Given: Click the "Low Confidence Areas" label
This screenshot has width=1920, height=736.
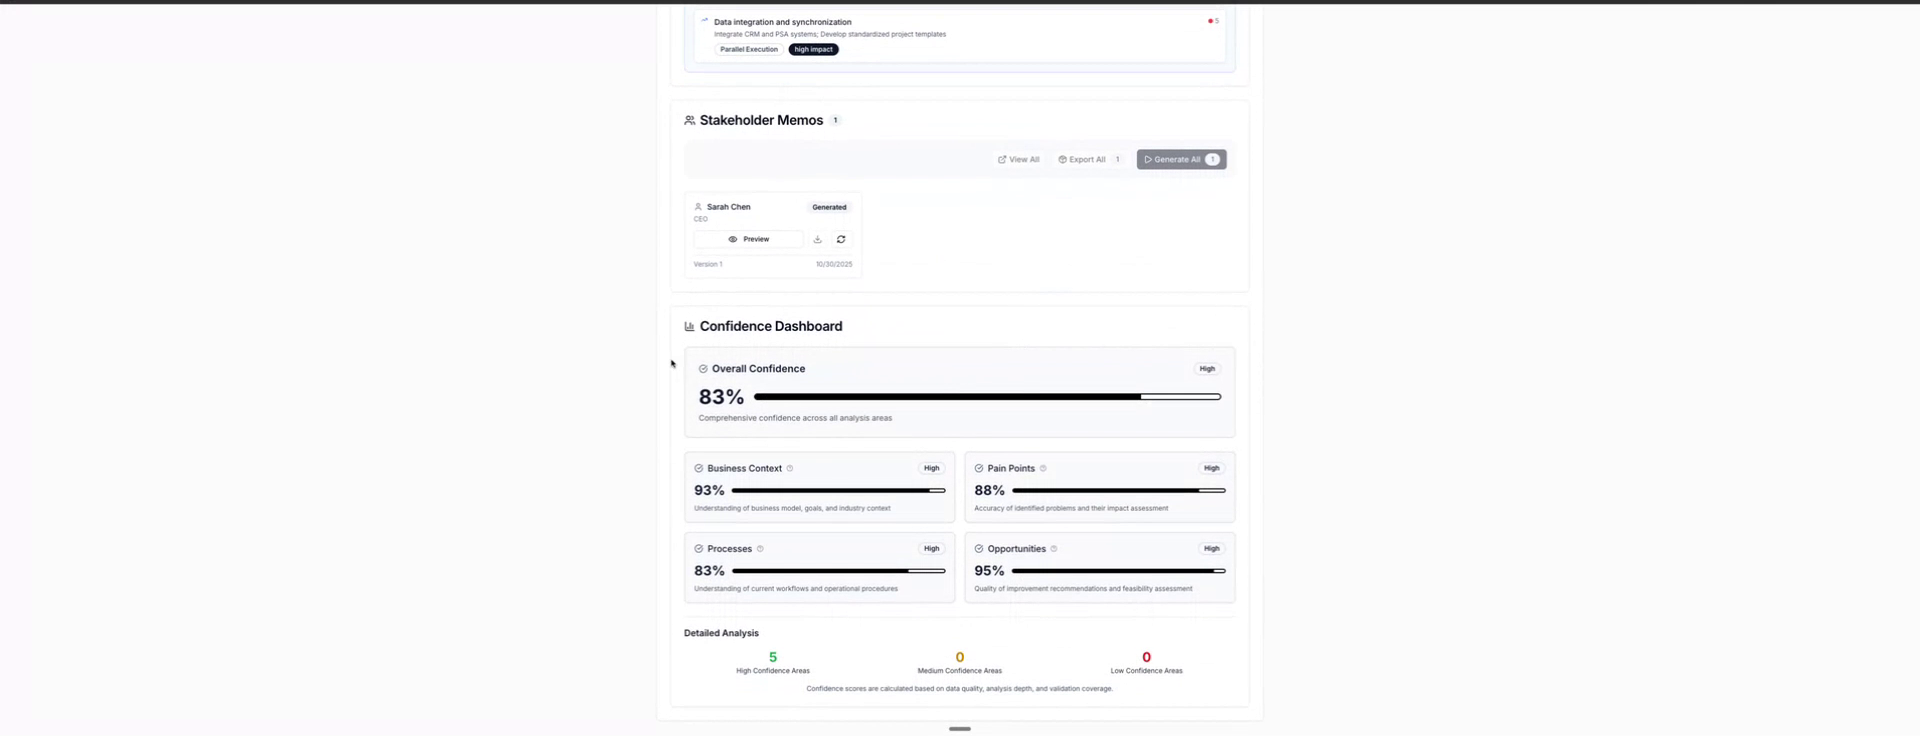Looking at the screenshot, I should 1146,671.
